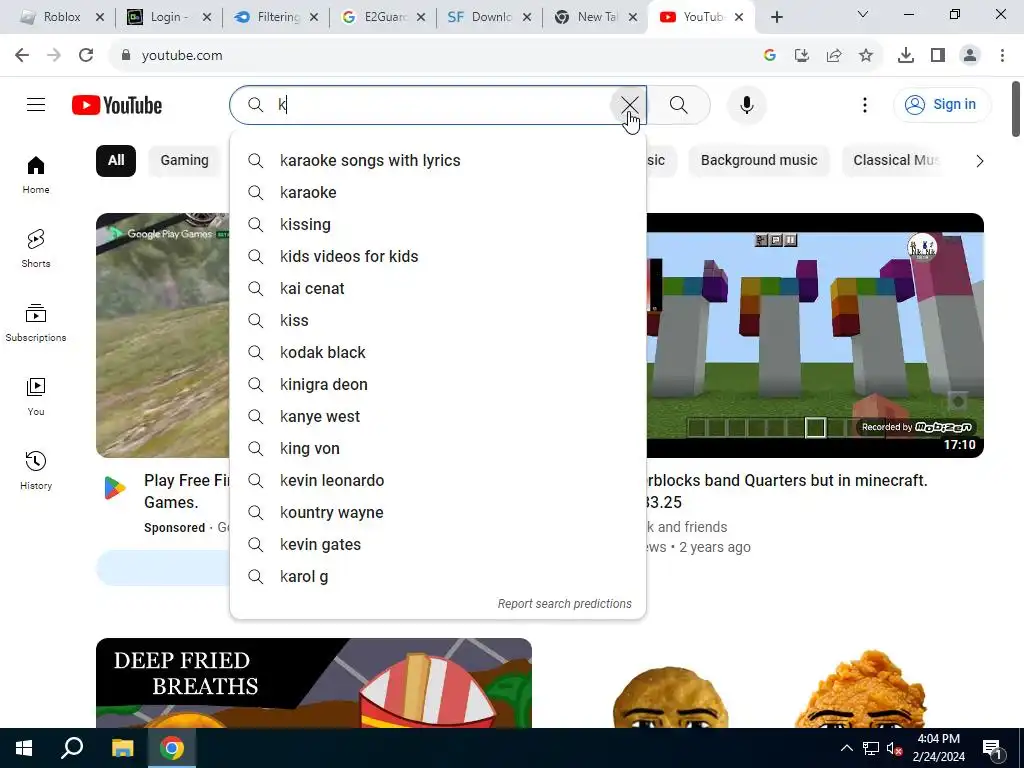The width and height of the screenshot is (1024, 768).
Task: Click the install app icon in address bar
Action: pos(802,56)
